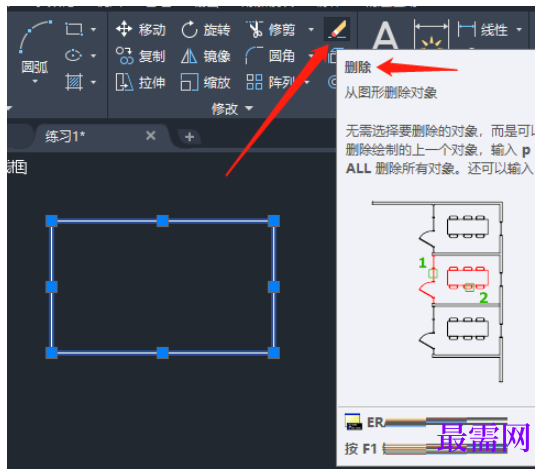The image size is (549, 469).
Task: Select the Move (移动) tool
Action: tap(141, 29)
